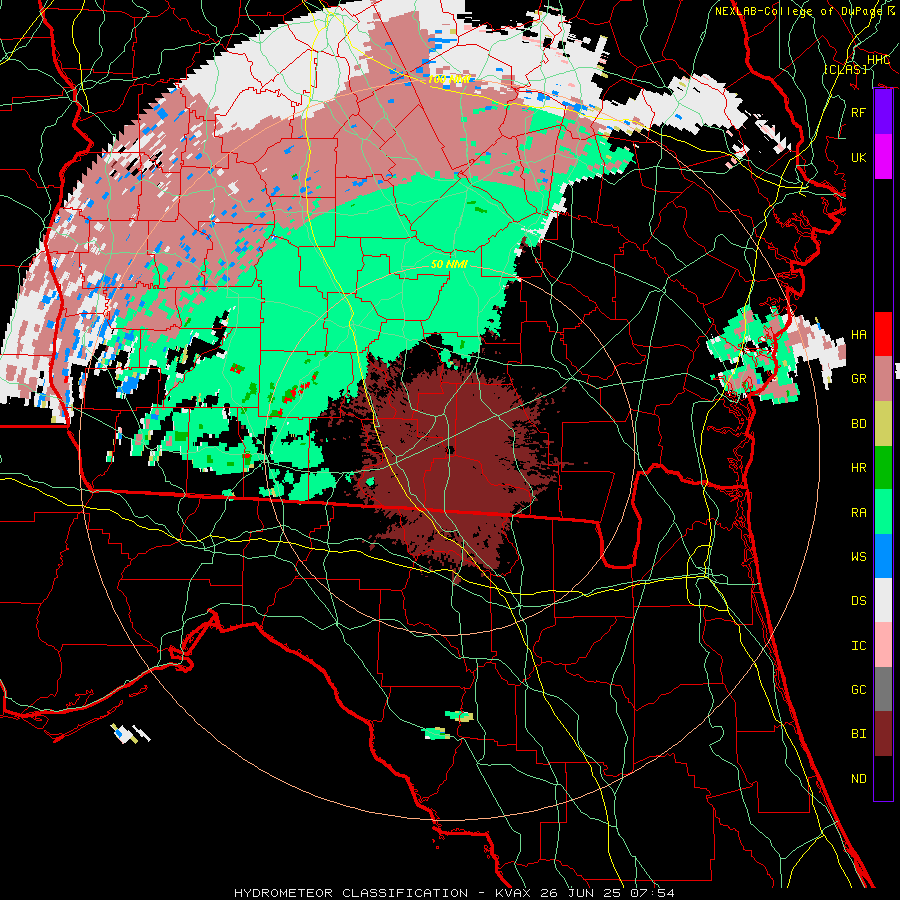The image size is (900, 900).
Task: Select the DS dry snow swatch
Action: tap(883, 600)
